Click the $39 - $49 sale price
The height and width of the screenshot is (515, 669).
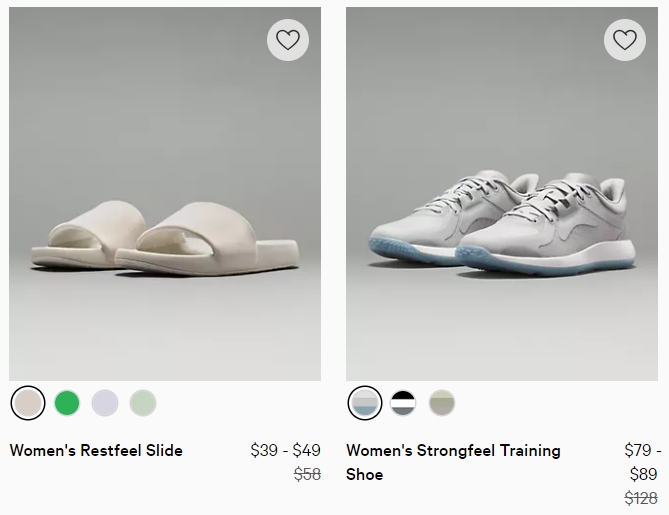coord(285,450)
